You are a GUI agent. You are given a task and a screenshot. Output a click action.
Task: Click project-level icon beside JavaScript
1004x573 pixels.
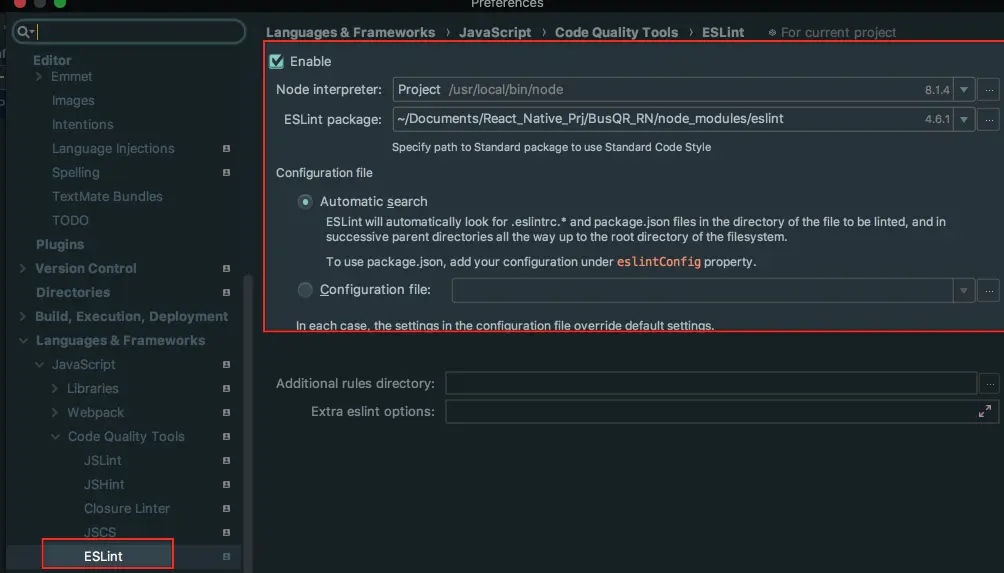(x=226, y=365)
